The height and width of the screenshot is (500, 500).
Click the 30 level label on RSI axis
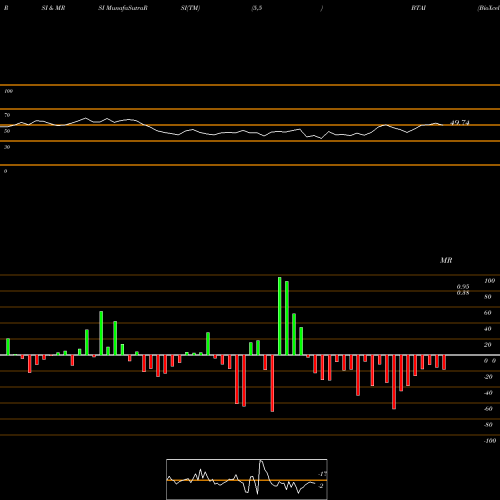point(7,147)
